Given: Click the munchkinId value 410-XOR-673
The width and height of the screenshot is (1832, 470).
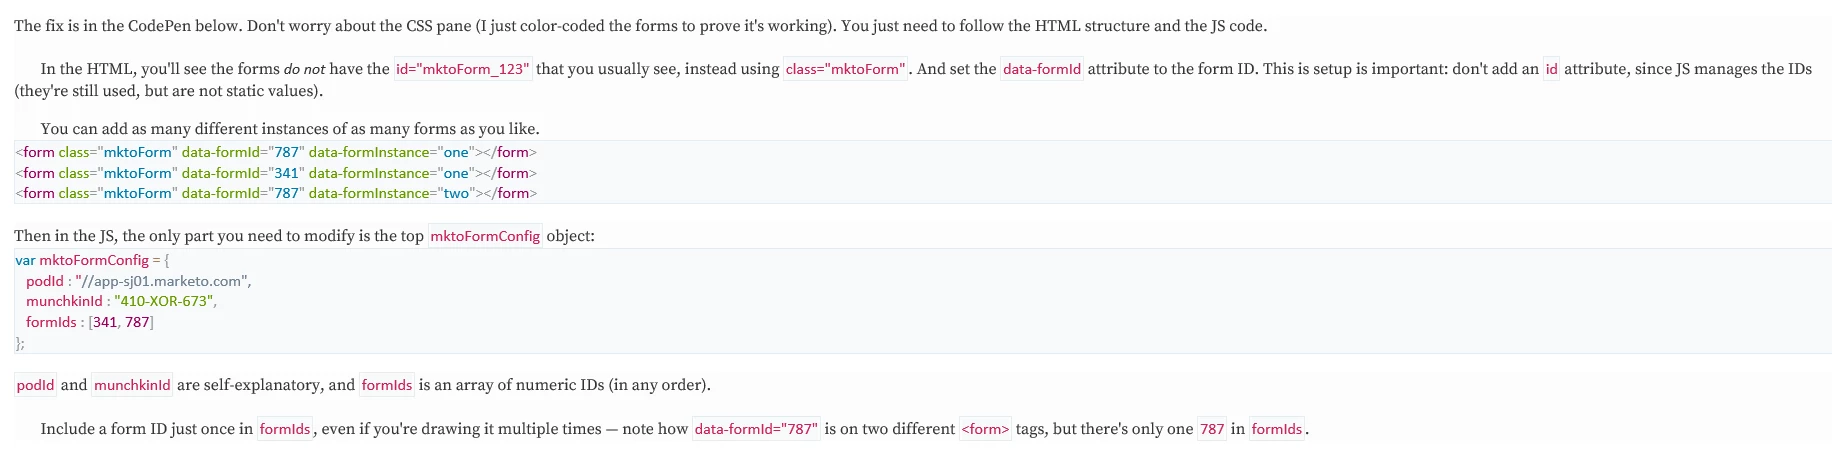Looking at the screenshot, I should coord(163,301).
